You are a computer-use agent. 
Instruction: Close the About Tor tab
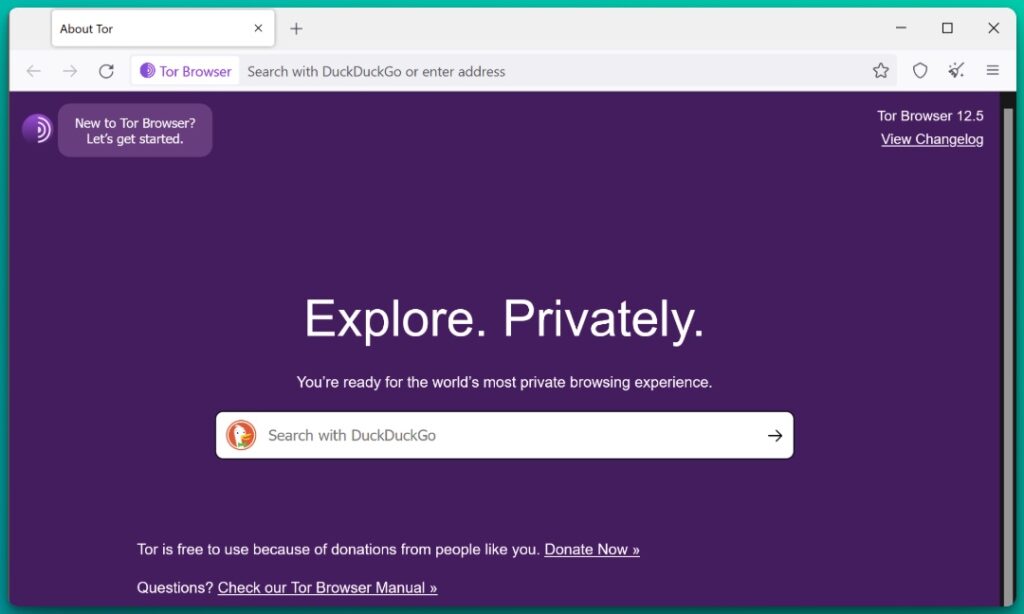(258, 29)
